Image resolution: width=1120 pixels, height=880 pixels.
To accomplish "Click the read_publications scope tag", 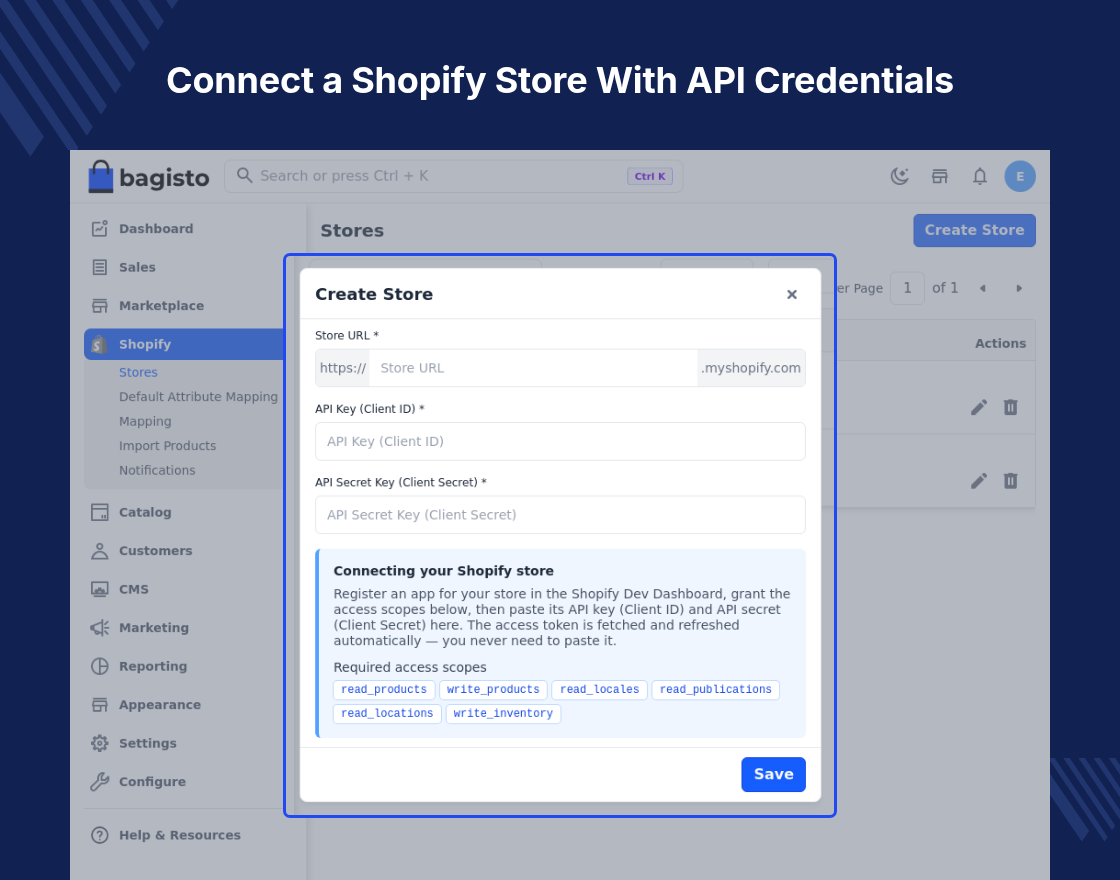I will (x=715, y=690).
